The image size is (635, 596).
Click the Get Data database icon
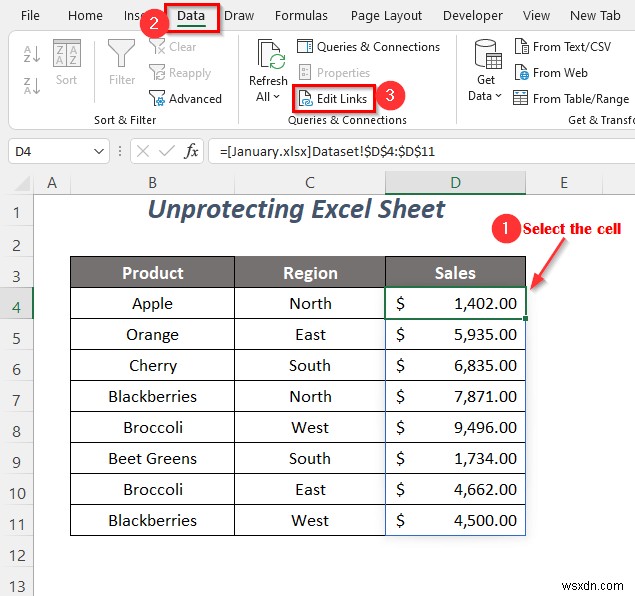487,54
